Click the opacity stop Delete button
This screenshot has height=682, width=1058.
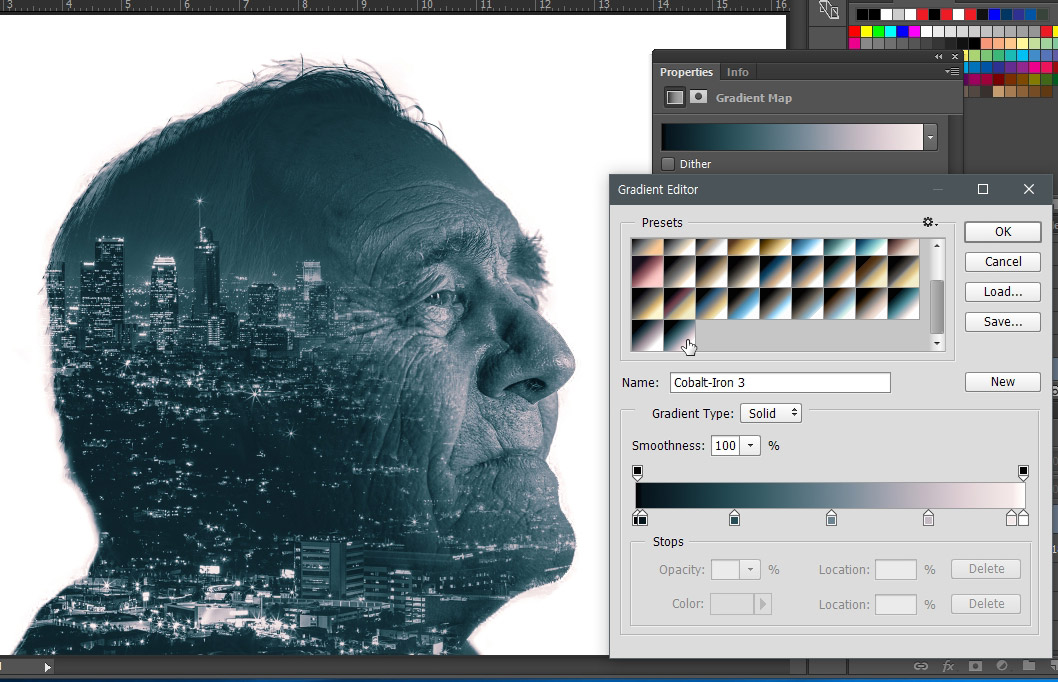tap(986, 569)
